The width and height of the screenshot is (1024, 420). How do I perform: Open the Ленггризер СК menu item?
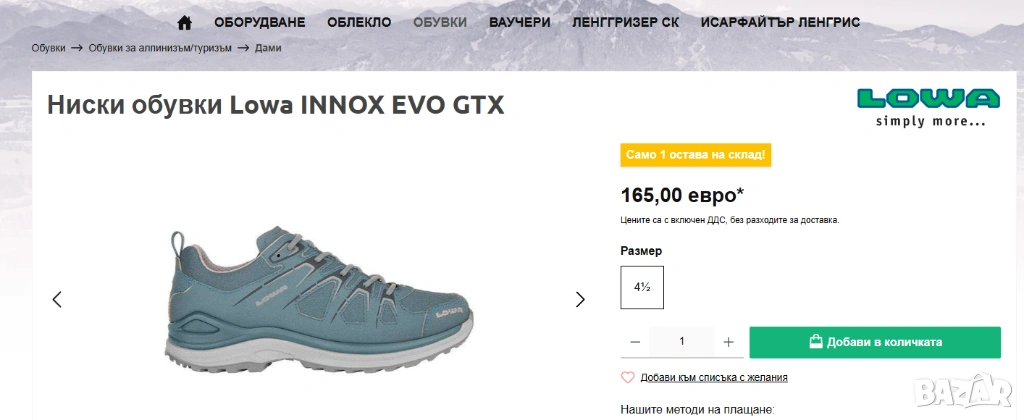(x=626, y=22)
